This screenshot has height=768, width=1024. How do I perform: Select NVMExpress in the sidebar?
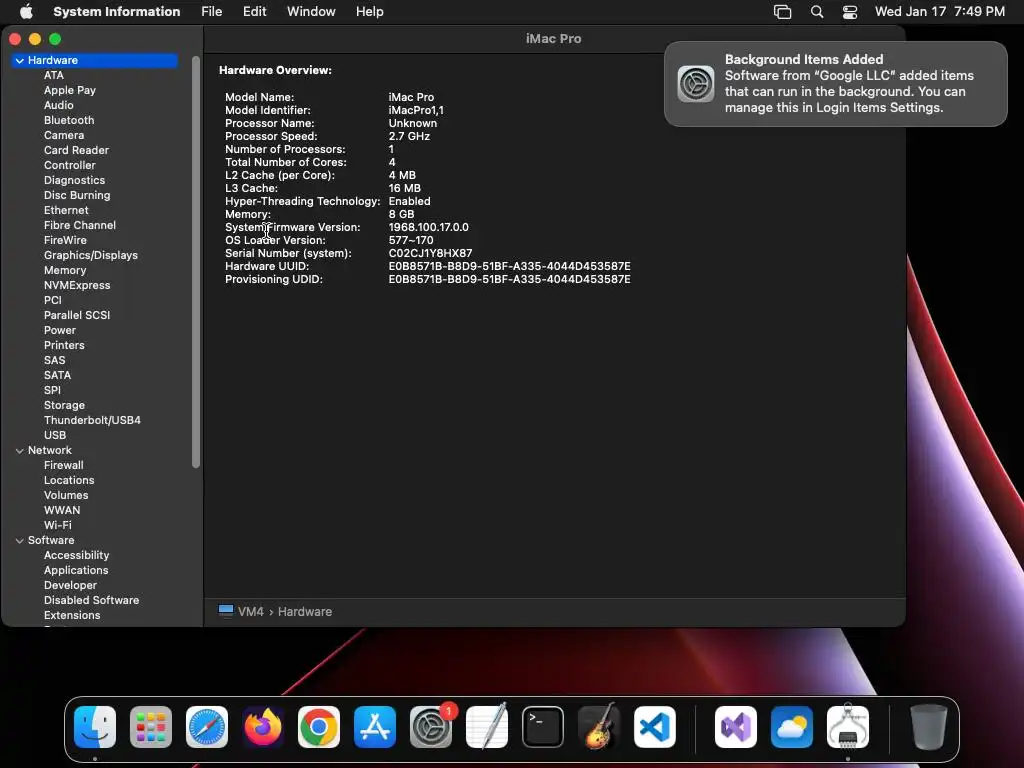[x=77, y=285]
